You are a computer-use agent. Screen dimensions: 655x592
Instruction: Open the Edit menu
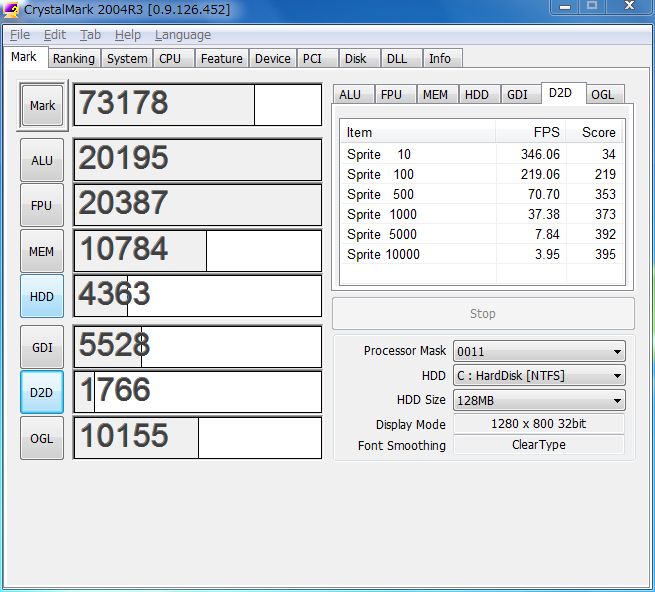tap(55, 35)
